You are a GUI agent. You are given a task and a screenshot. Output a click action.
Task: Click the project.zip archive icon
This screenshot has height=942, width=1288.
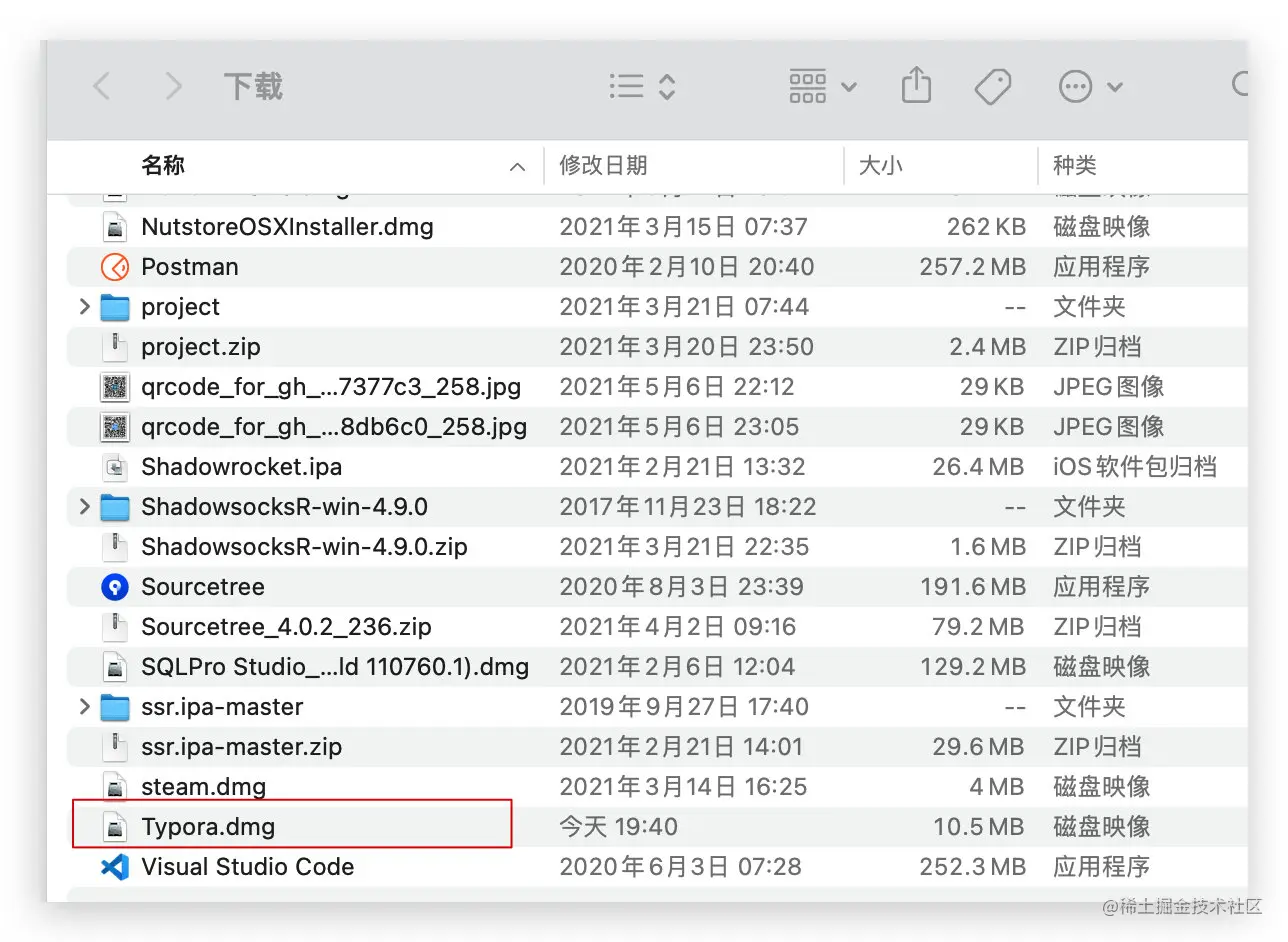116,347
